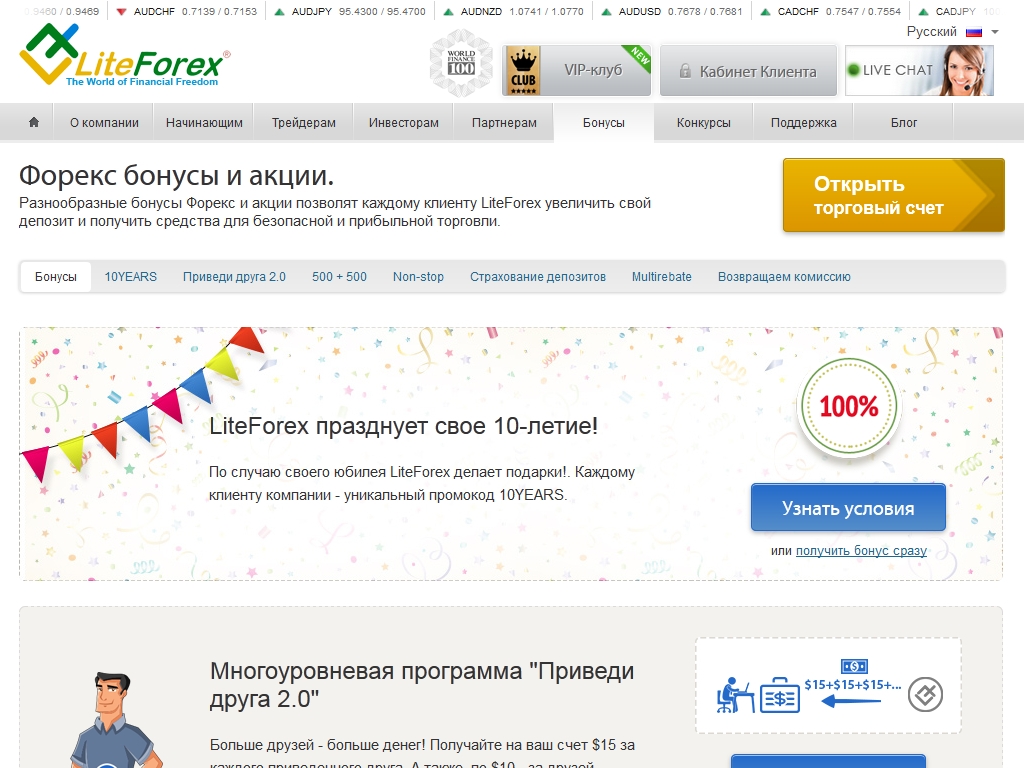Click the LiteForex logo

125,57
